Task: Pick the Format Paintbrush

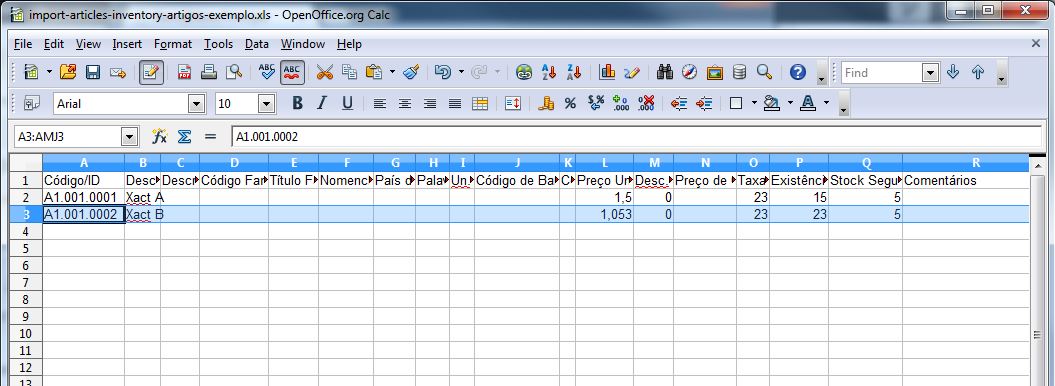Action: click(x=411, y=72)
